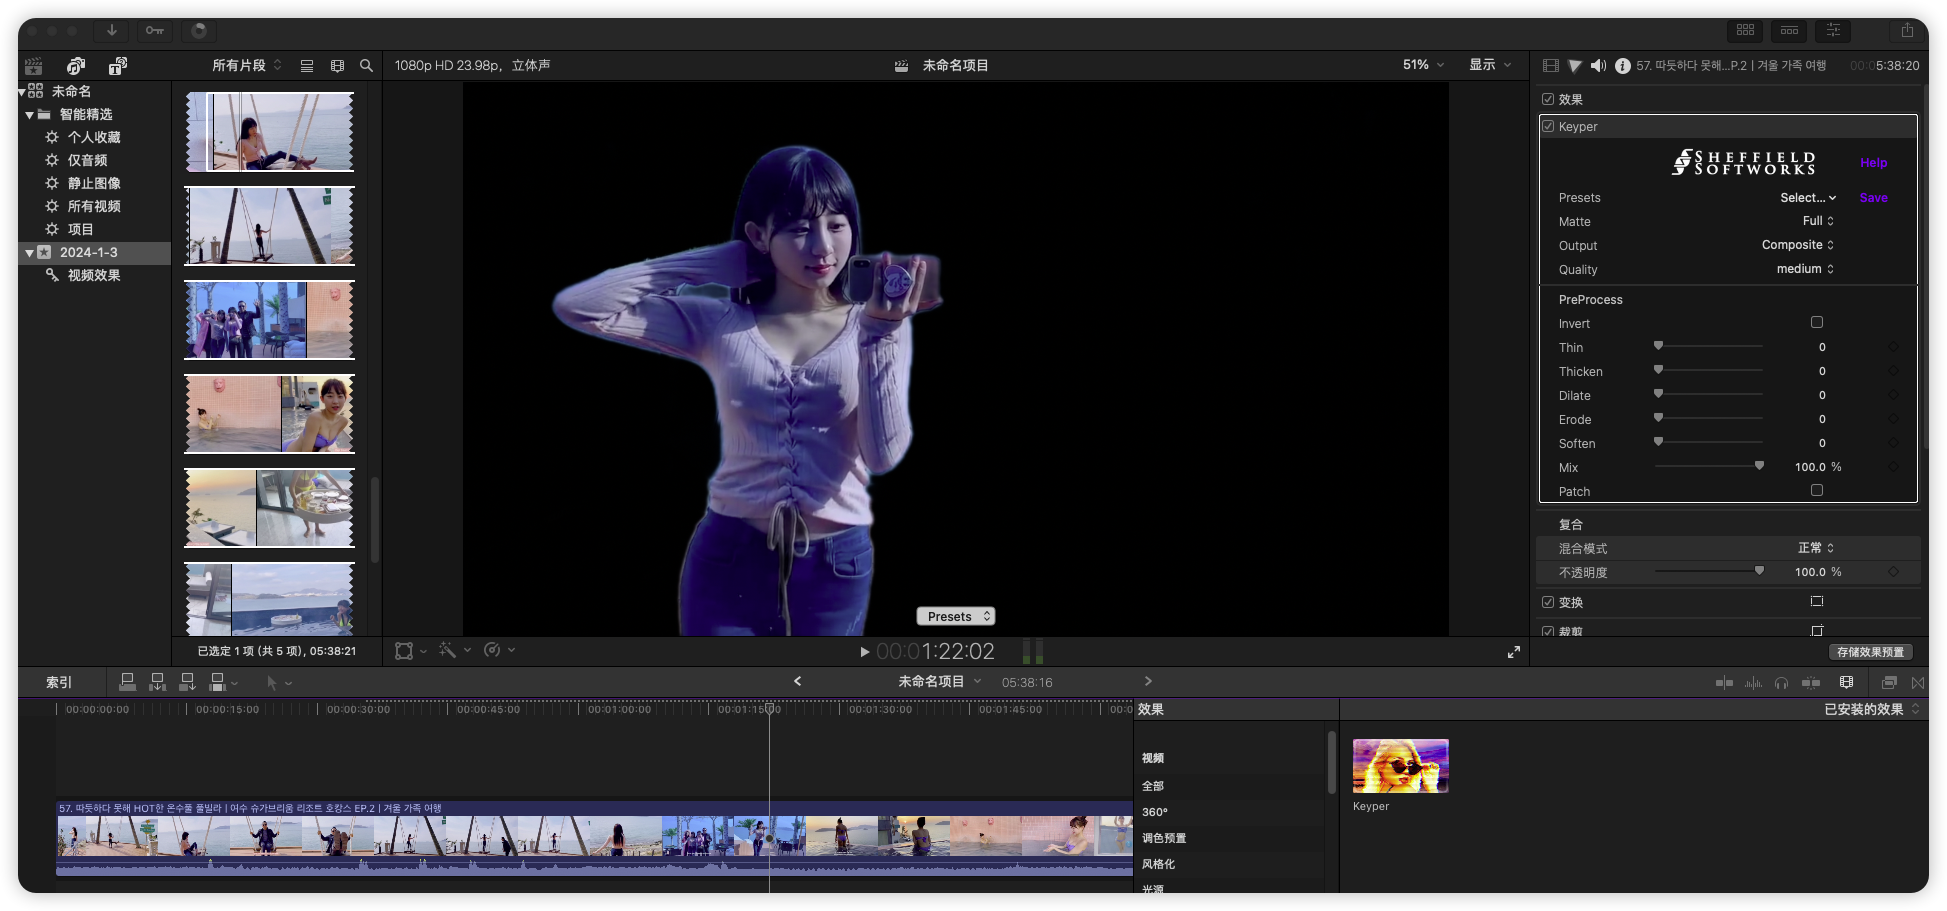This screenshot has width=1947, height=911.
Task: Open the on-screen Presets popup in viewer
Action: [x=956, y=616]
